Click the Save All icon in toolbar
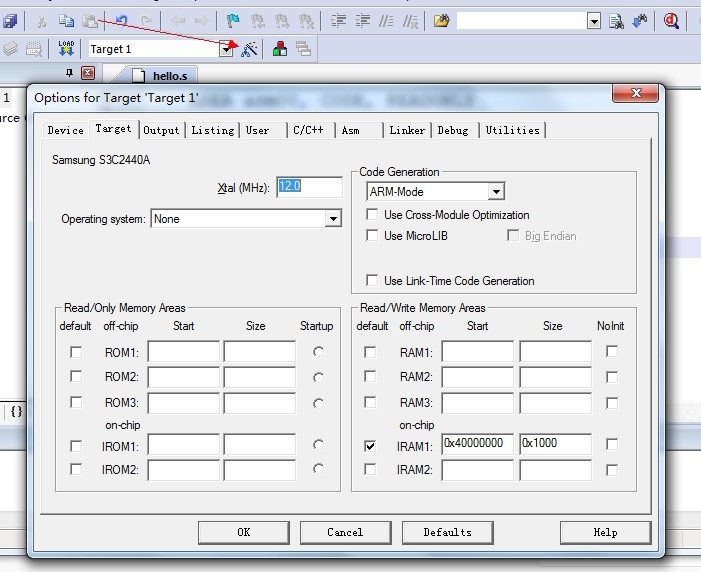This screenshot has height=572, width=701. (9, 21)
